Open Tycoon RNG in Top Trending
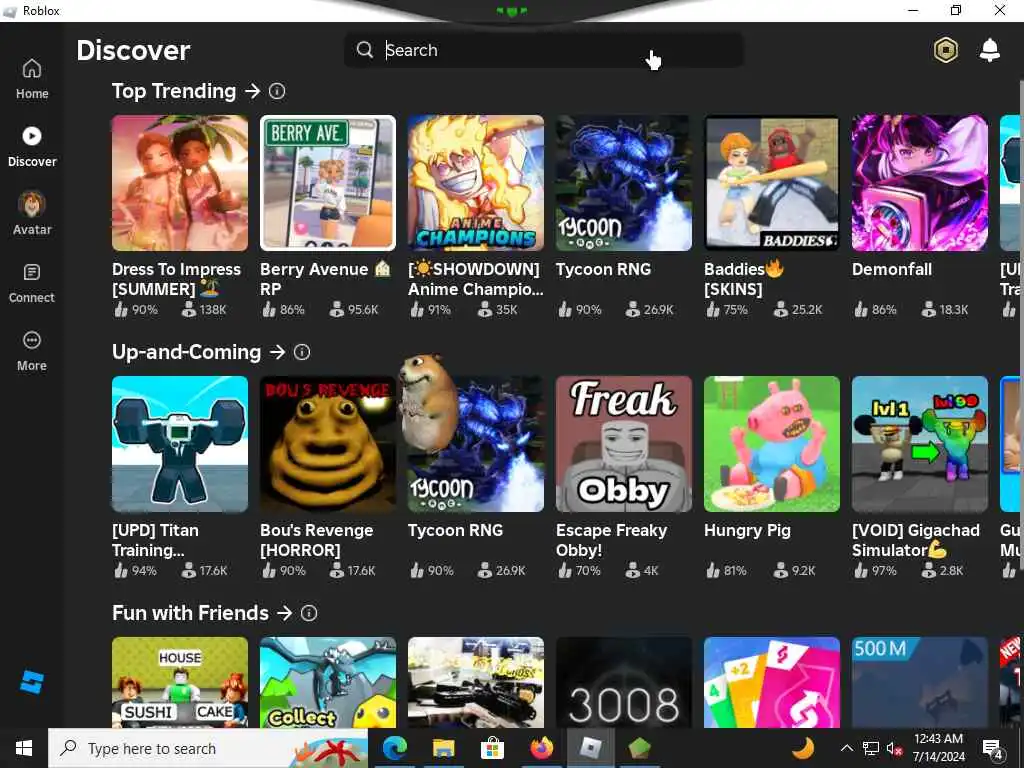This screenshot has height=768, width=1024. (624, 183)
